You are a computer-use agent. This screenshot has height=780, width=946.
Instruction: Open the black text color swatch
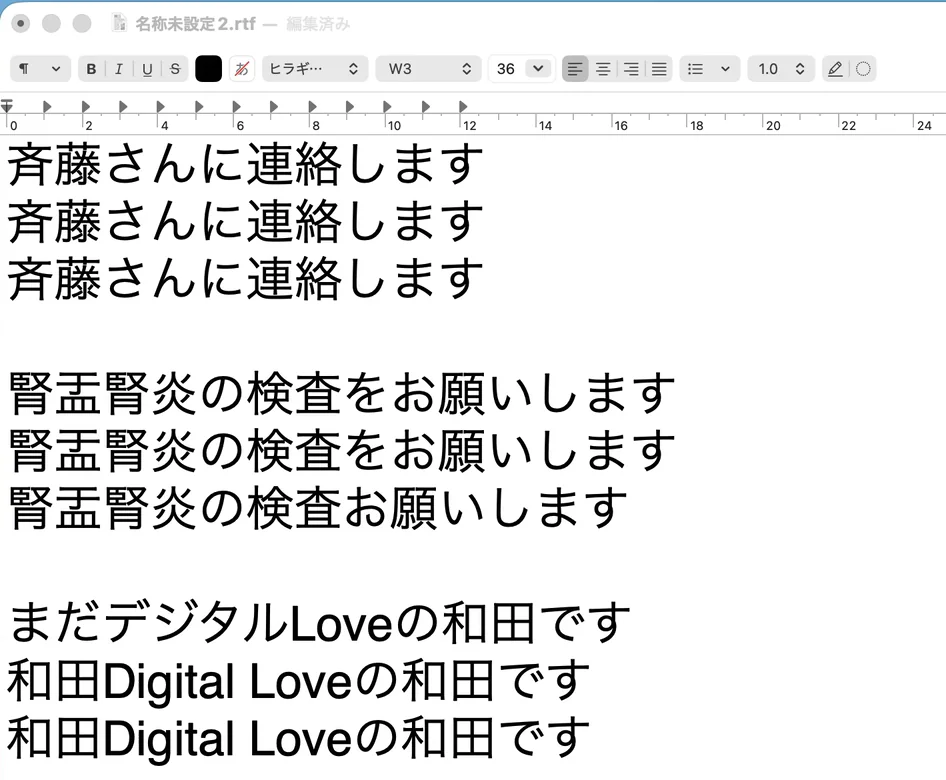[209, 69]
